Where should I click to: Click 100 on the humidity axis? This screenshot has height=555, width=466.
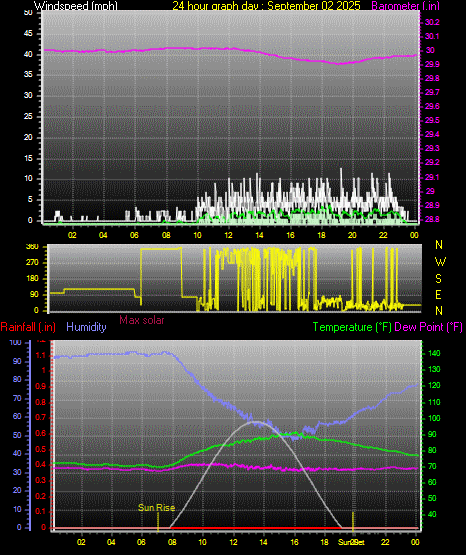pyautogui.click(x=15, y=343)
